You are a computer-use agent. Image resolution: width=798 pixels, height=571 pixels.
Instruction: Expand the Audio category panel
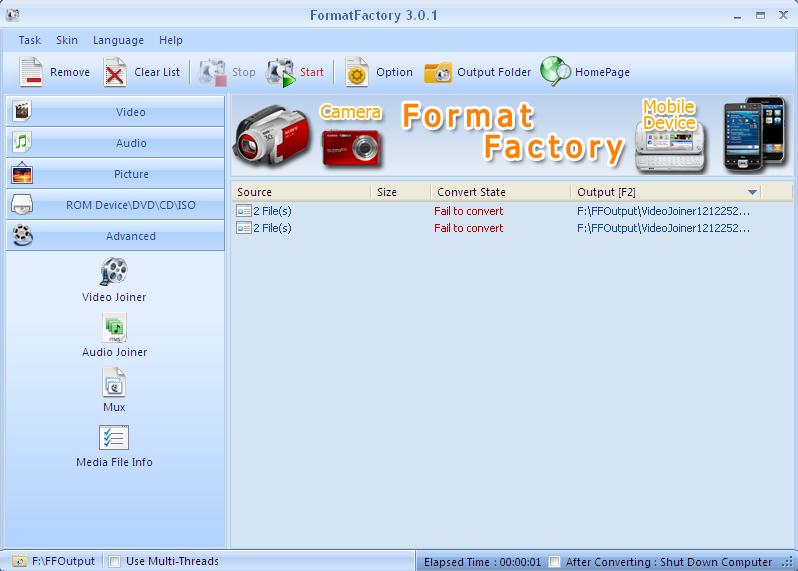pos(115,142)
